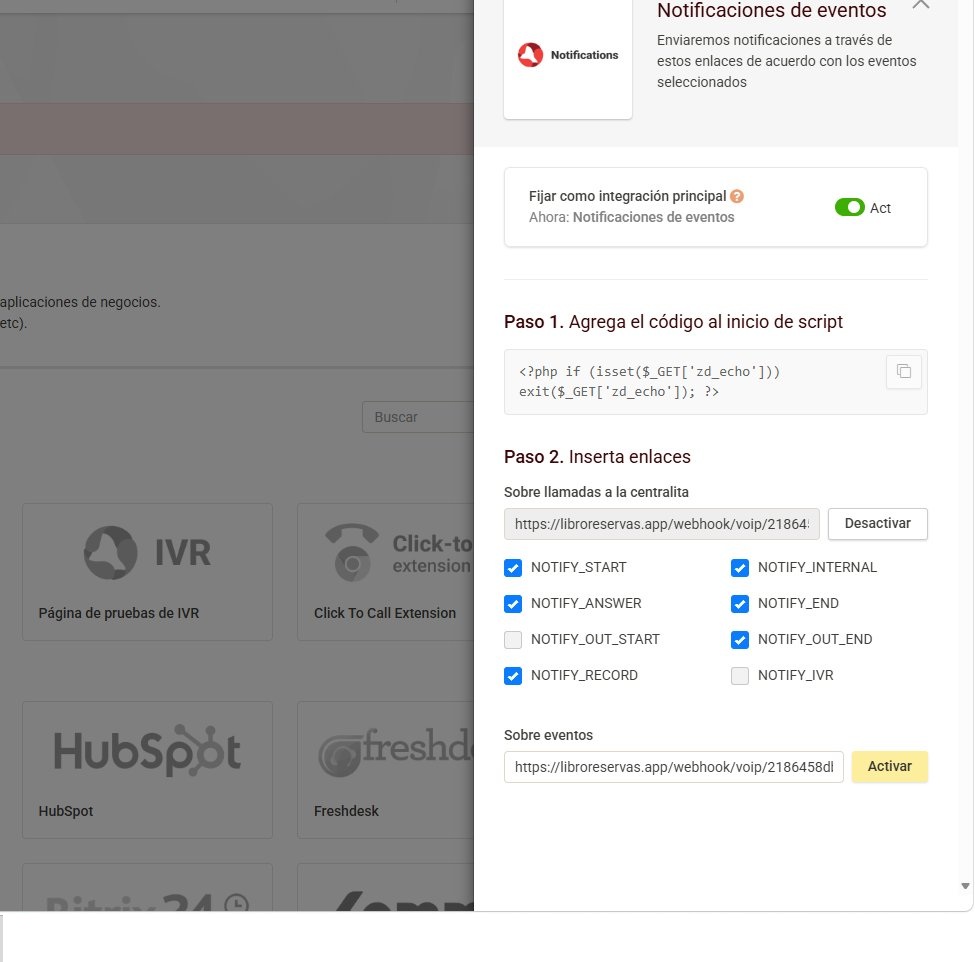Enable NOTIFY_IVR checkbox
The image size is (975, 962).
pos(740,676)
